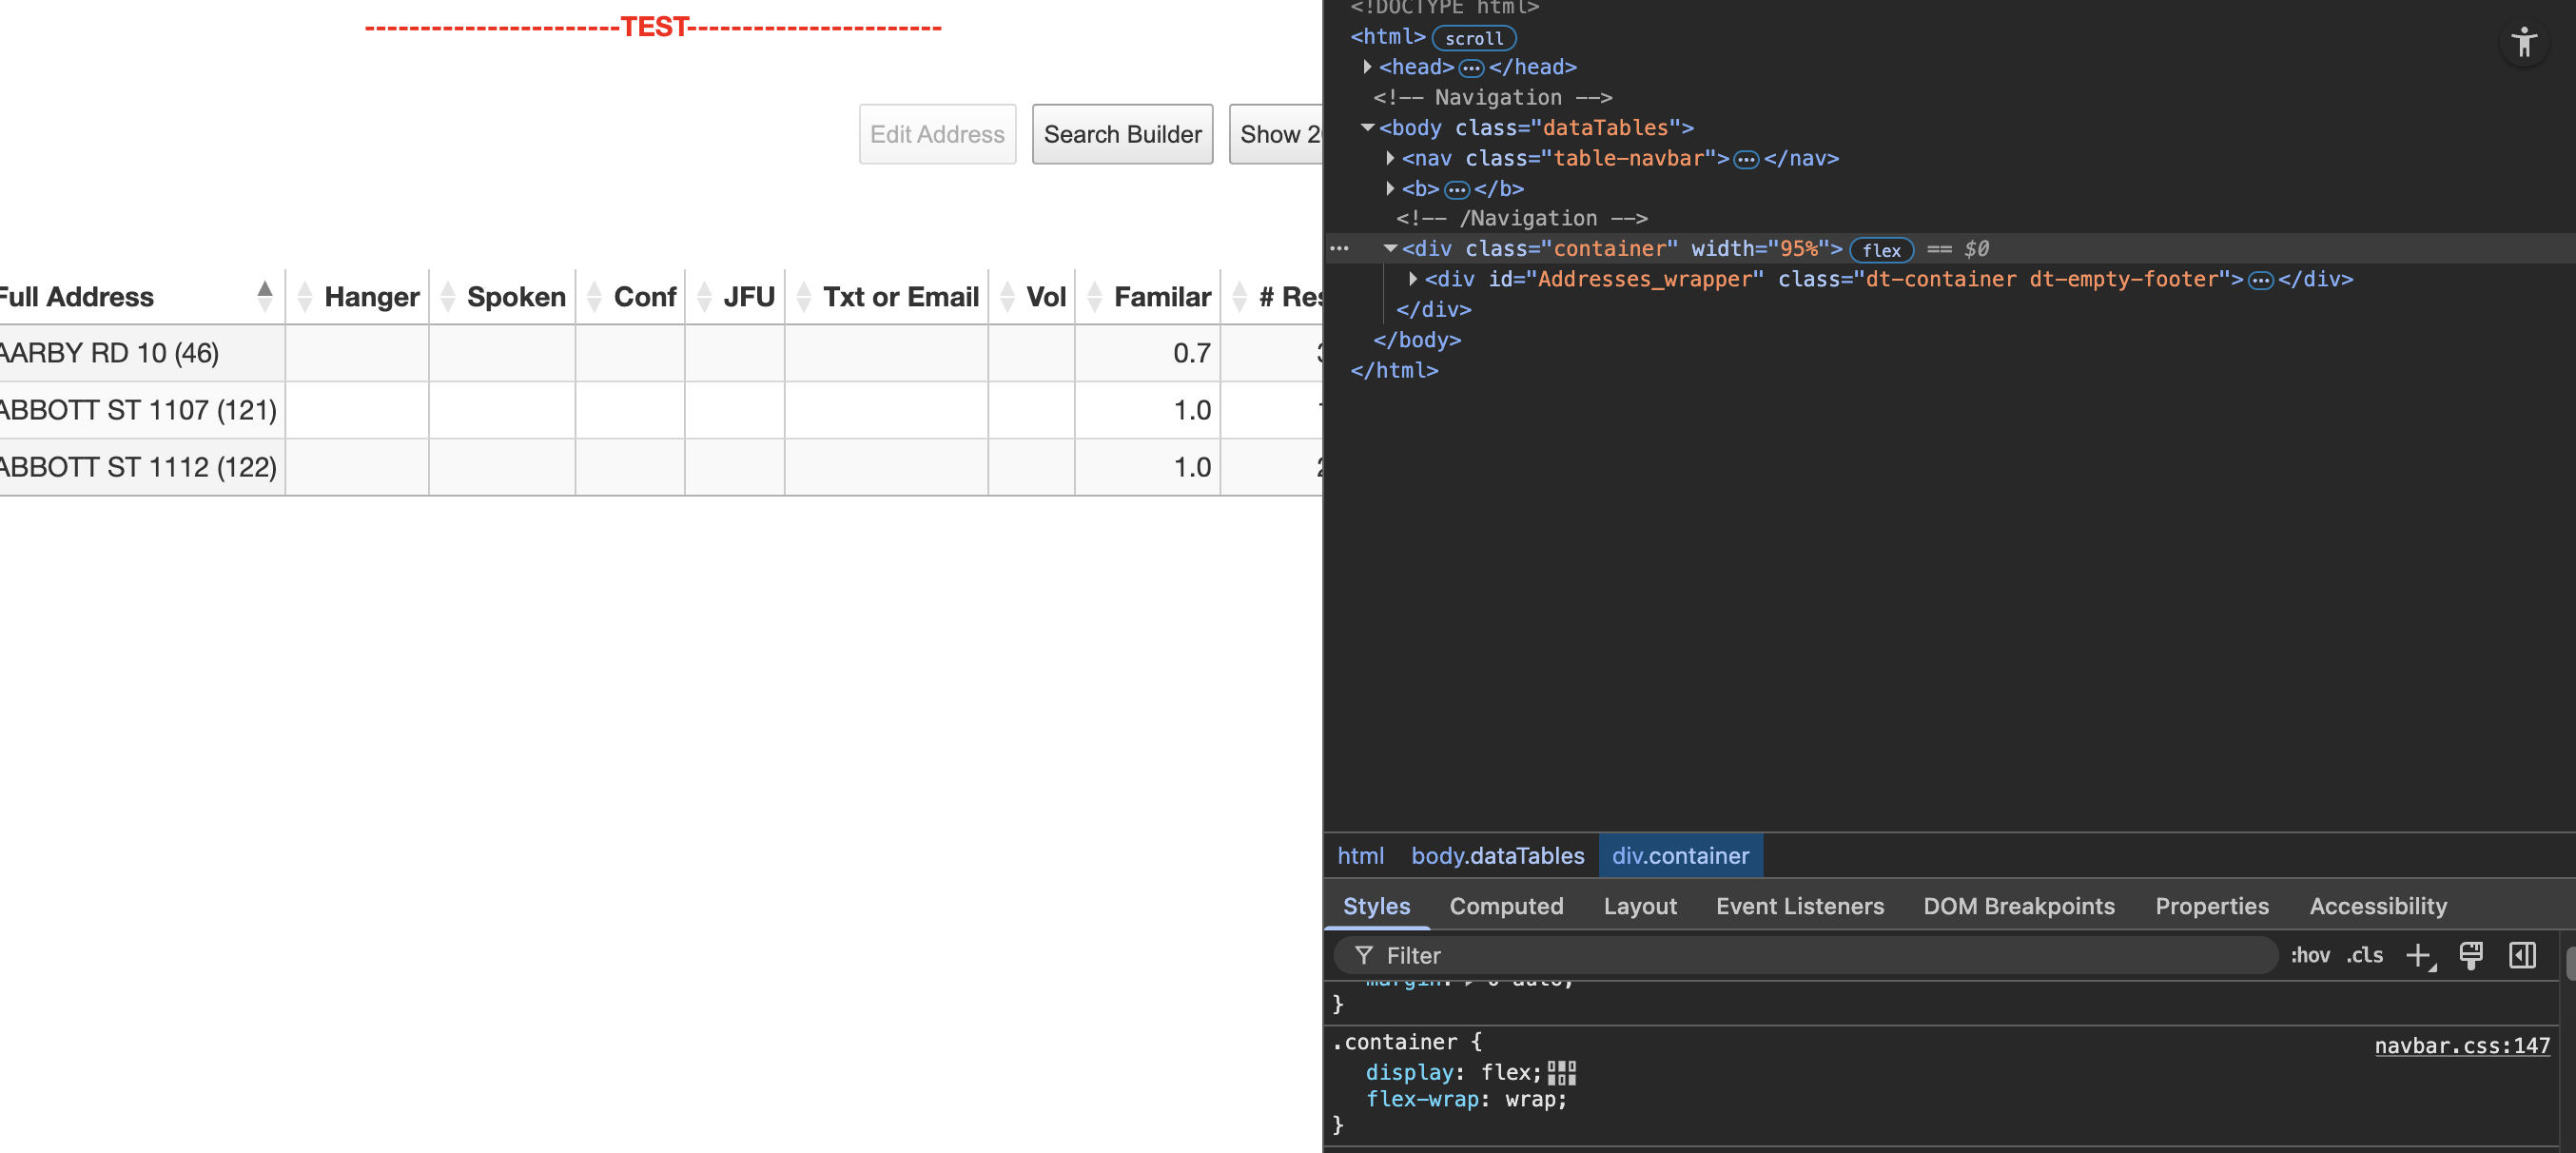Screen dimensions: 2576x1153
Task: Click the three-dots gutter icon beside selected div
Action: 1339,249
